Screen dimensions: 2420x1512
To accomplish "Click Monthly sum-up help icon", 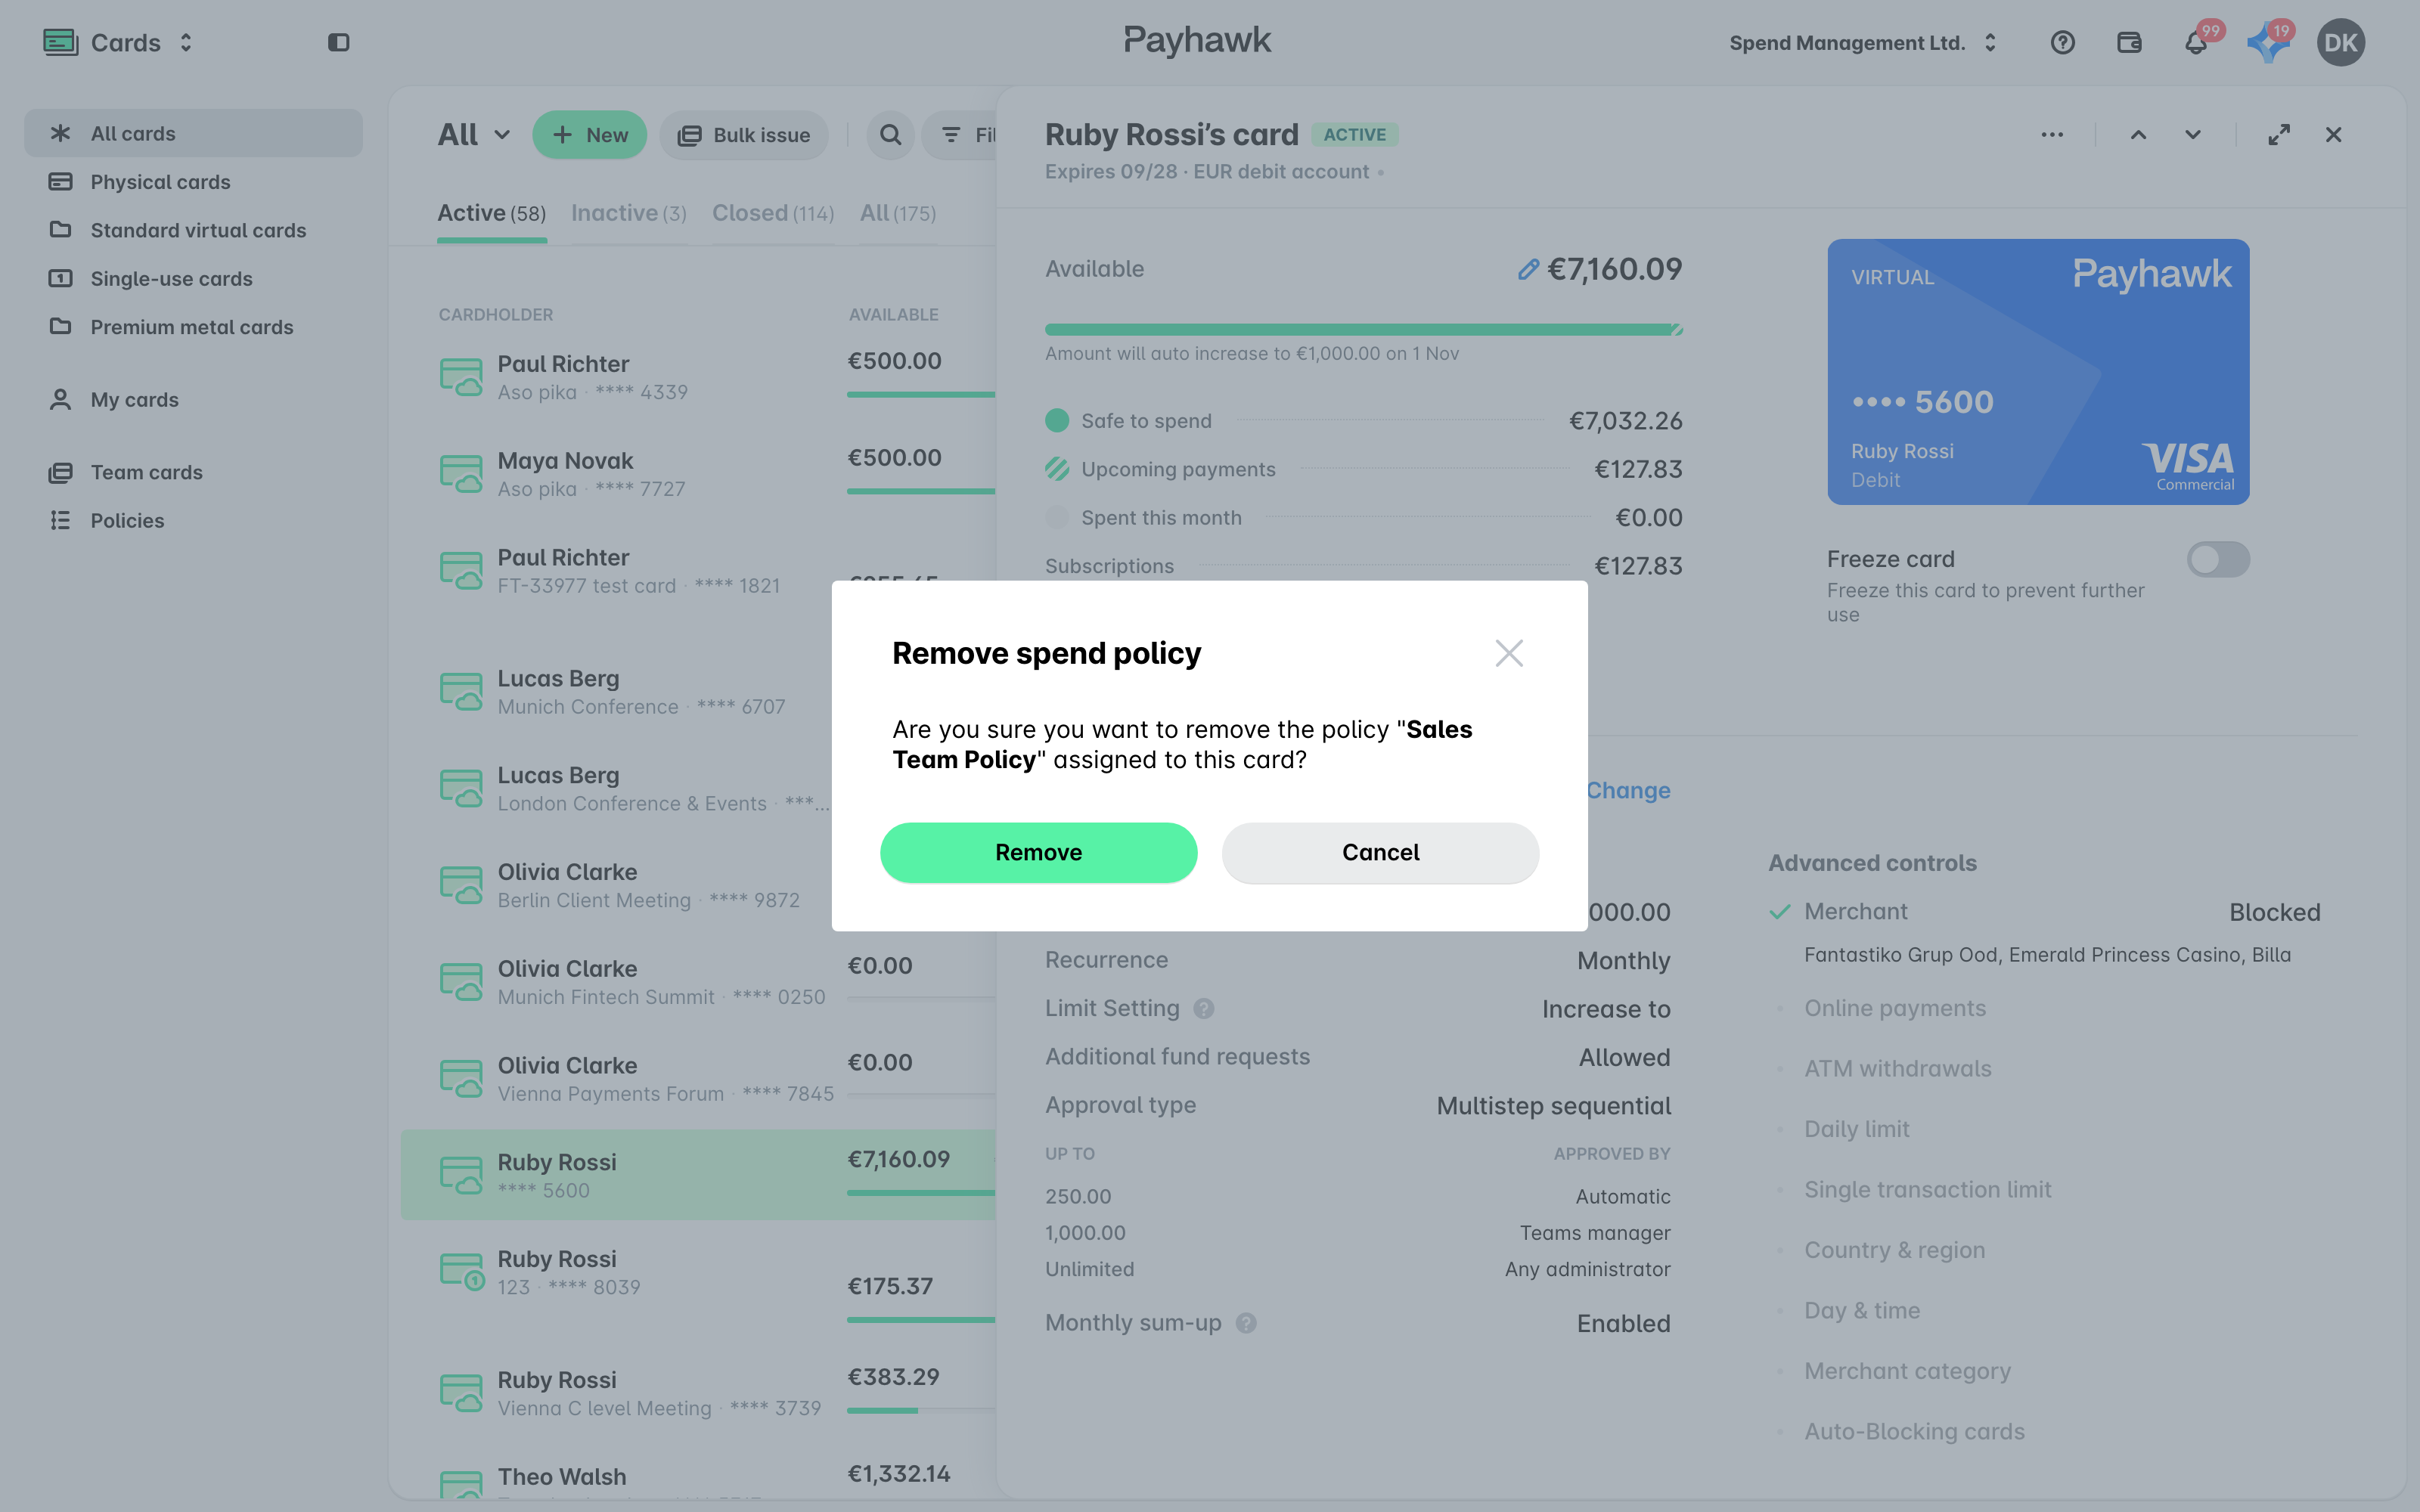I will coord(1245,1323).
